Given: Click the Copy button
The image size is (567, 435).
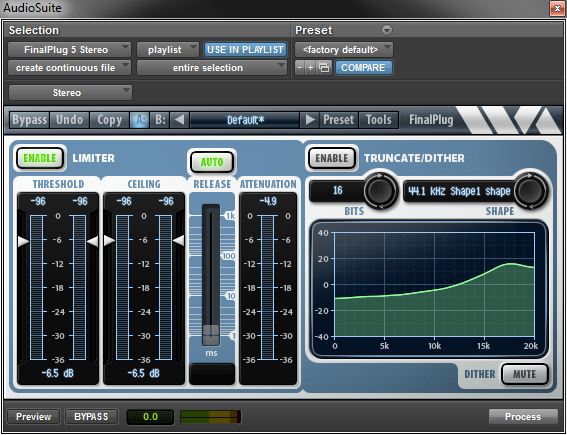Looking at the screenshot, I should (x=109, y=120).
